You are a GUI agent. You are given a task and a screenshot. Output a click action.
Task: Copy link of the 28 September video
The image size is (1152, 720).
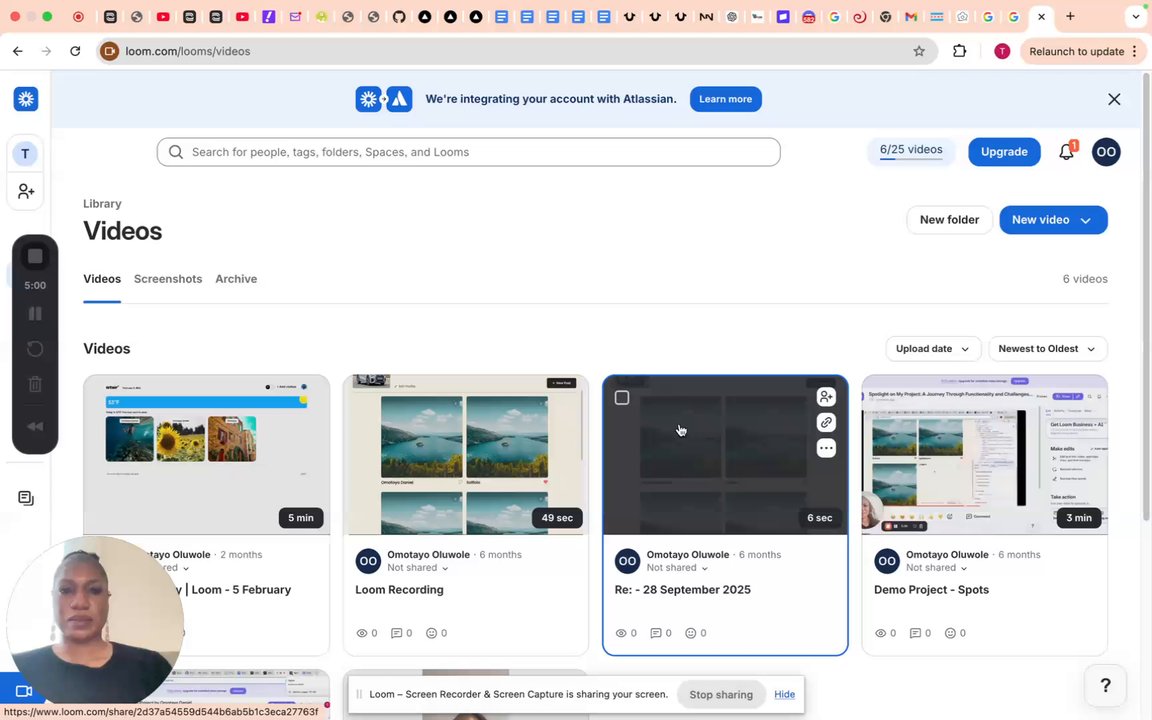coord(826,422)
